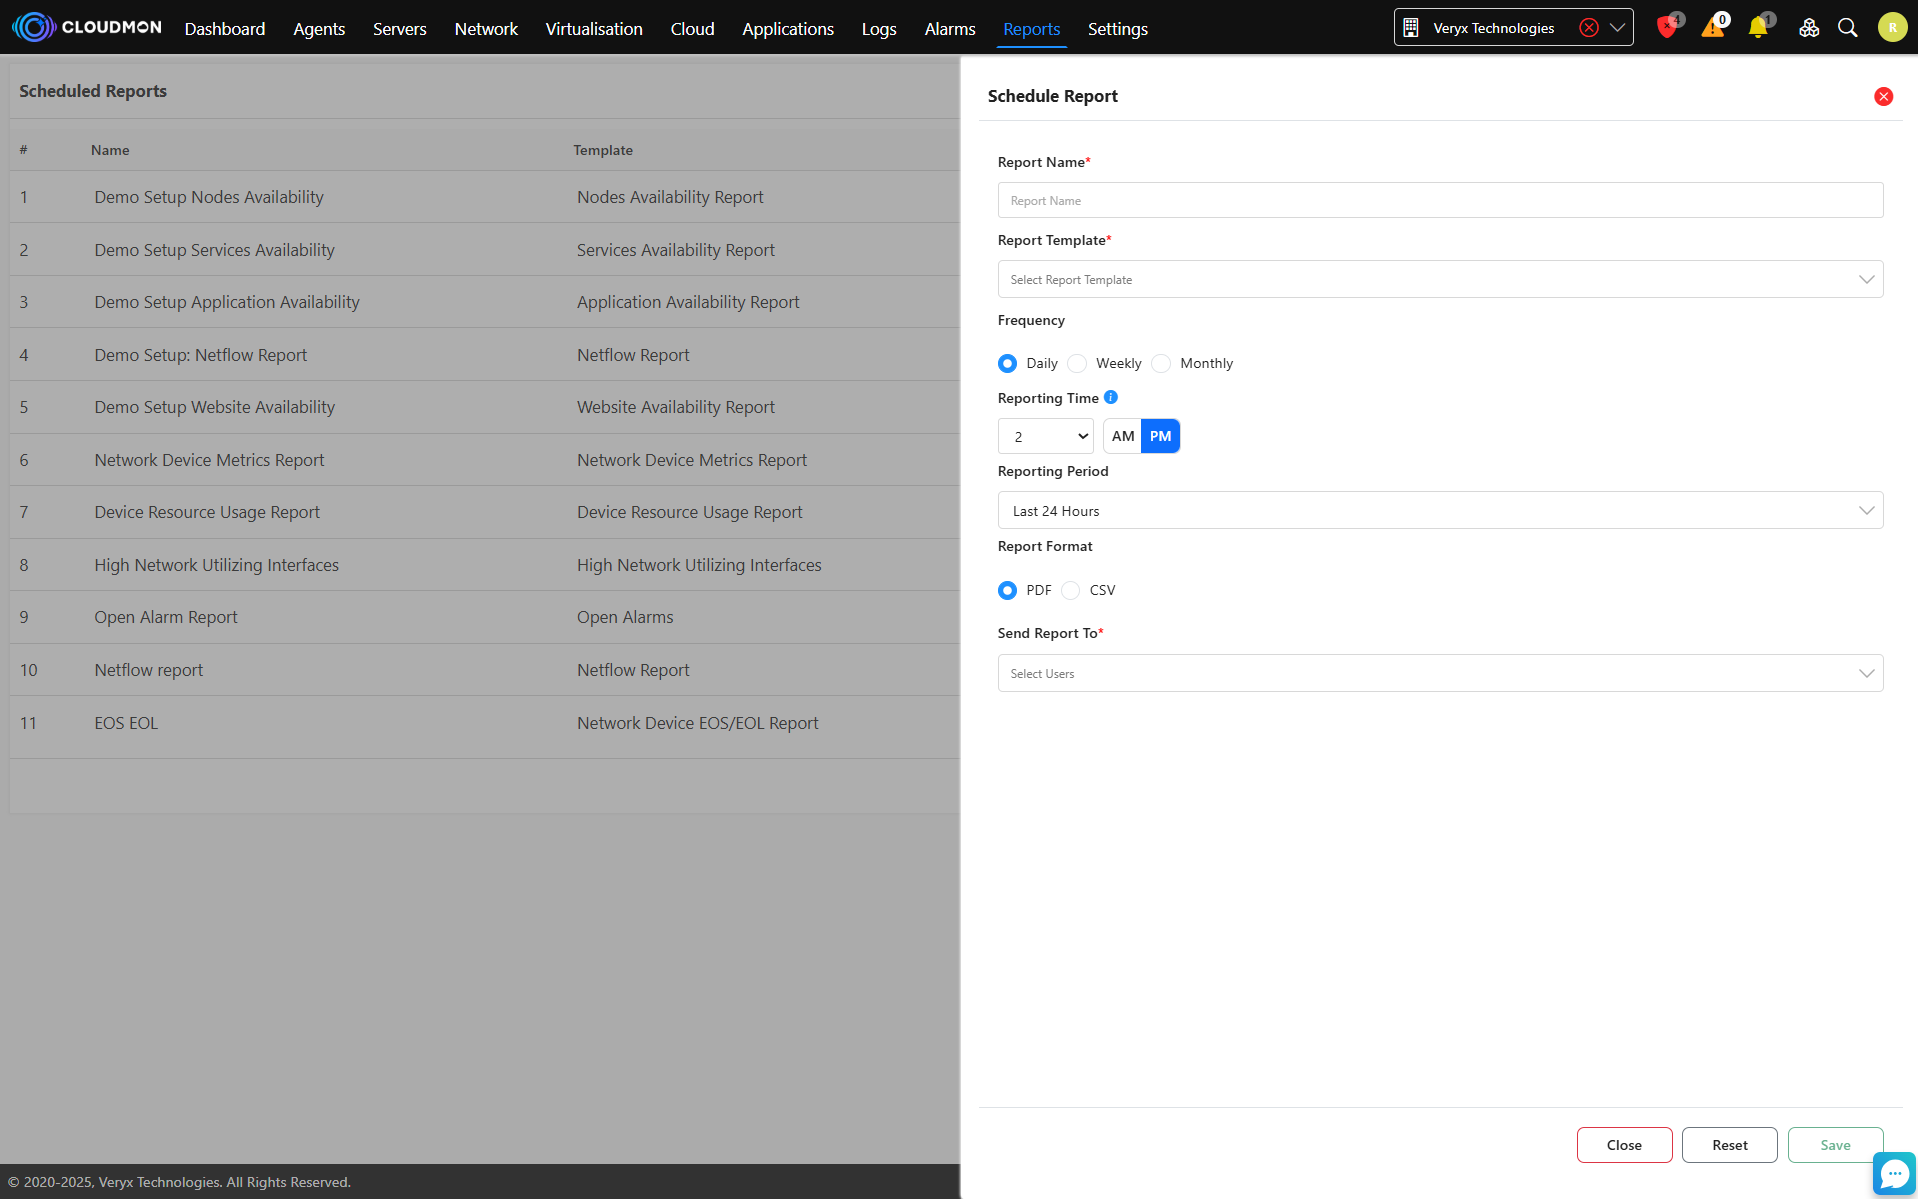This screenshot has height=1199, width=1918.
Task: Open the yellow bell notifications
Action: point(1758,28)
